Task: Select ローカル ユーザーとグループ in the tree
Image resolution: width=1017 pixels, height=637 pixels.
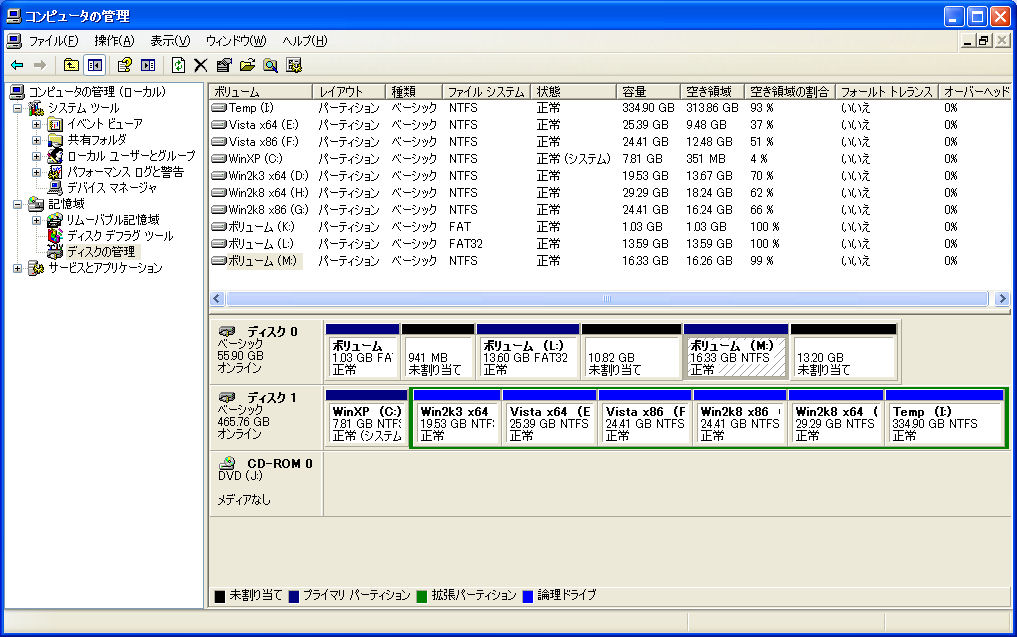Action: 131,156
